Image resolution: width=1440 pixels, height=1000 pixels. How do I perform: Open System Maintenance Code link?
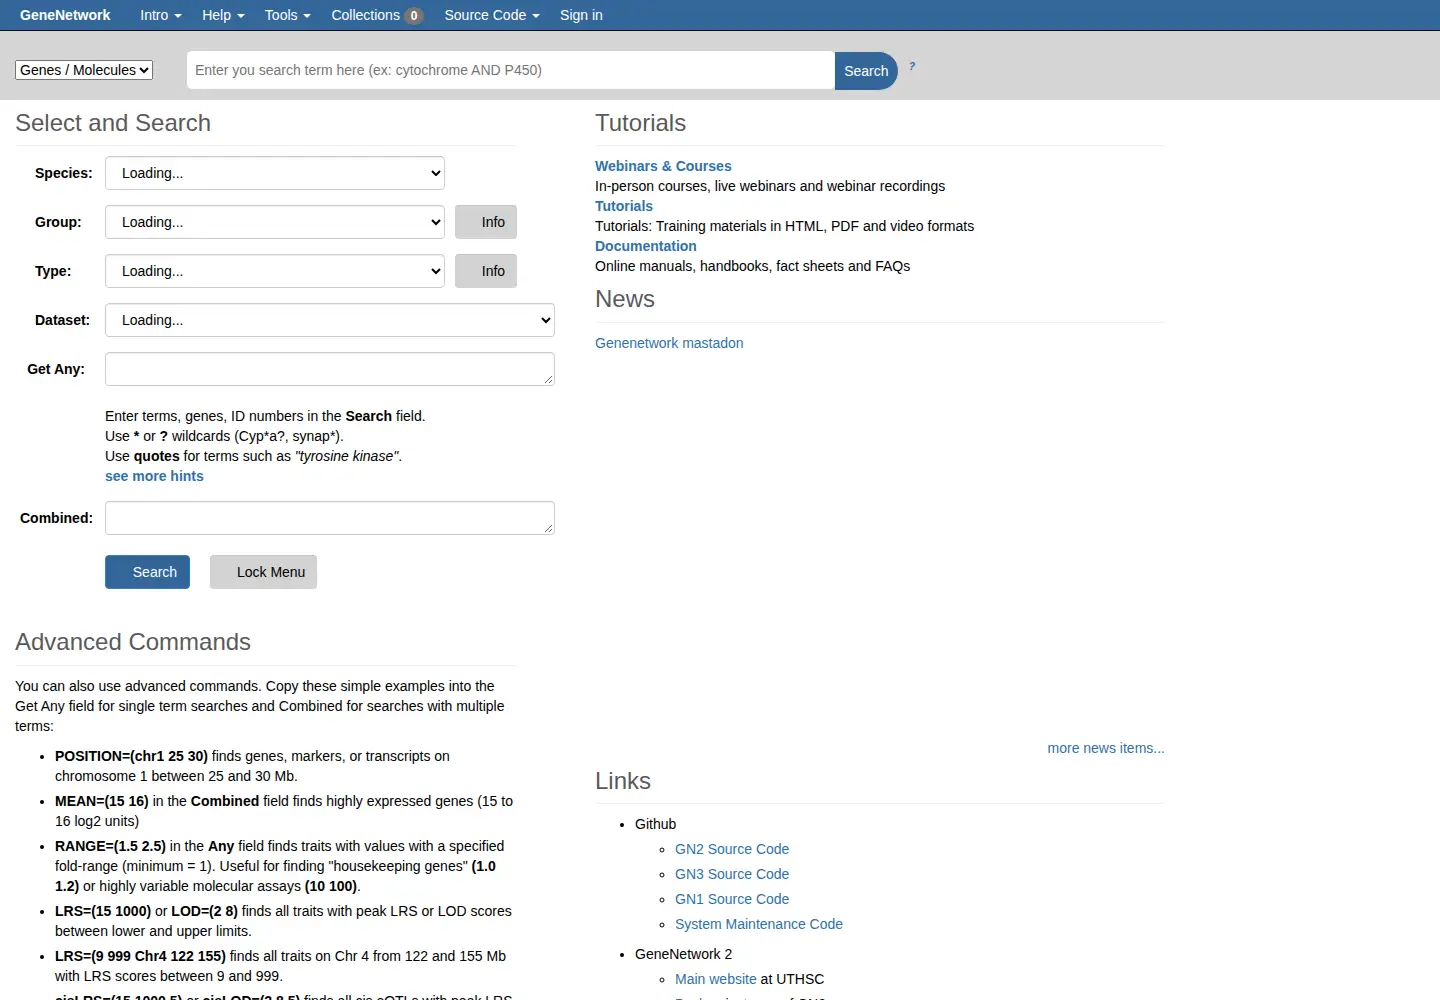[759, 924]
